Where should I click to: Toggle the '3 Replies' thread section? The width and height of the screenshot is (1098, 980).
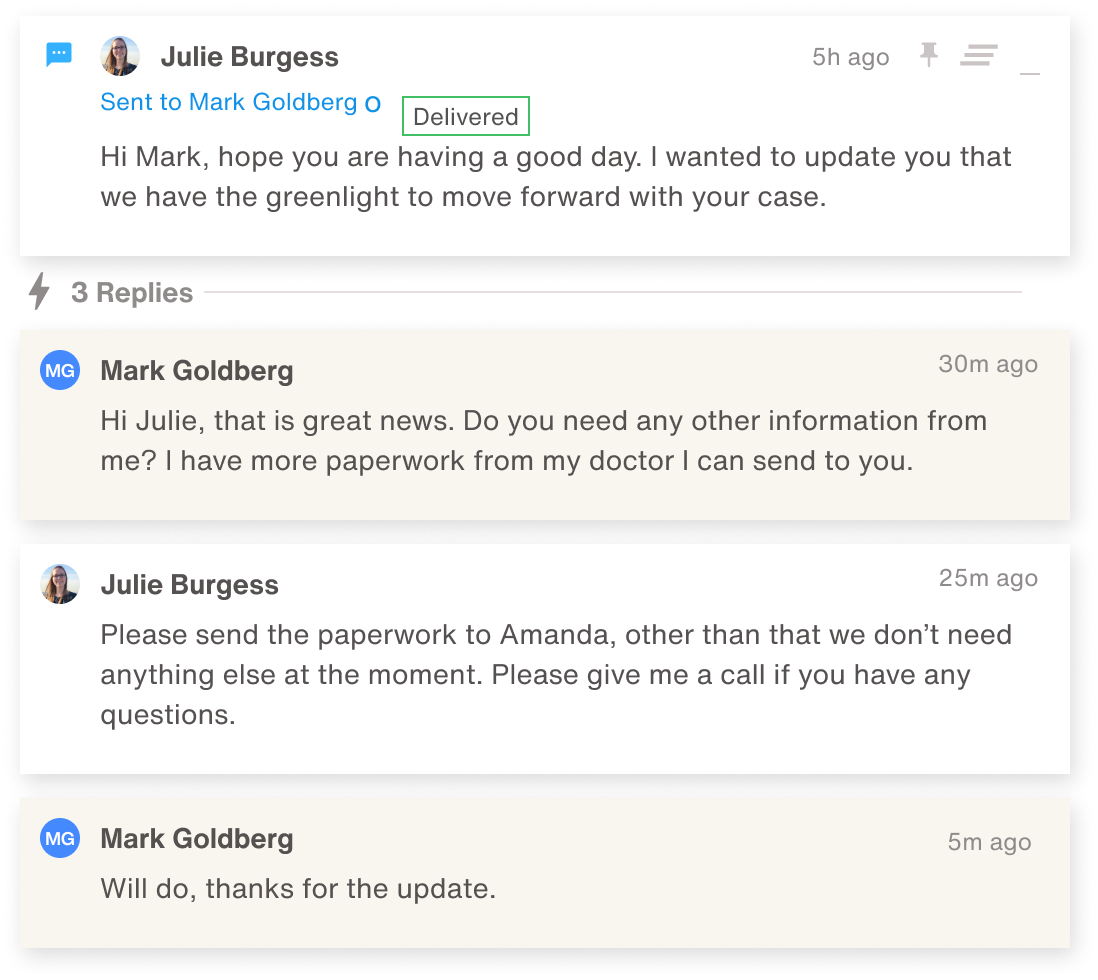tap(132, 293)
